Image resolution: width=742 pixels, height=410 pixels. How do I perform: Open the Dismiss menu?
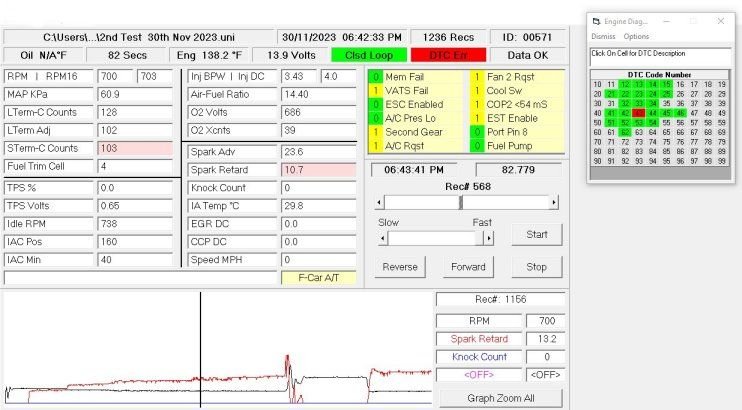pyautogui.click(x=604, y=36)
